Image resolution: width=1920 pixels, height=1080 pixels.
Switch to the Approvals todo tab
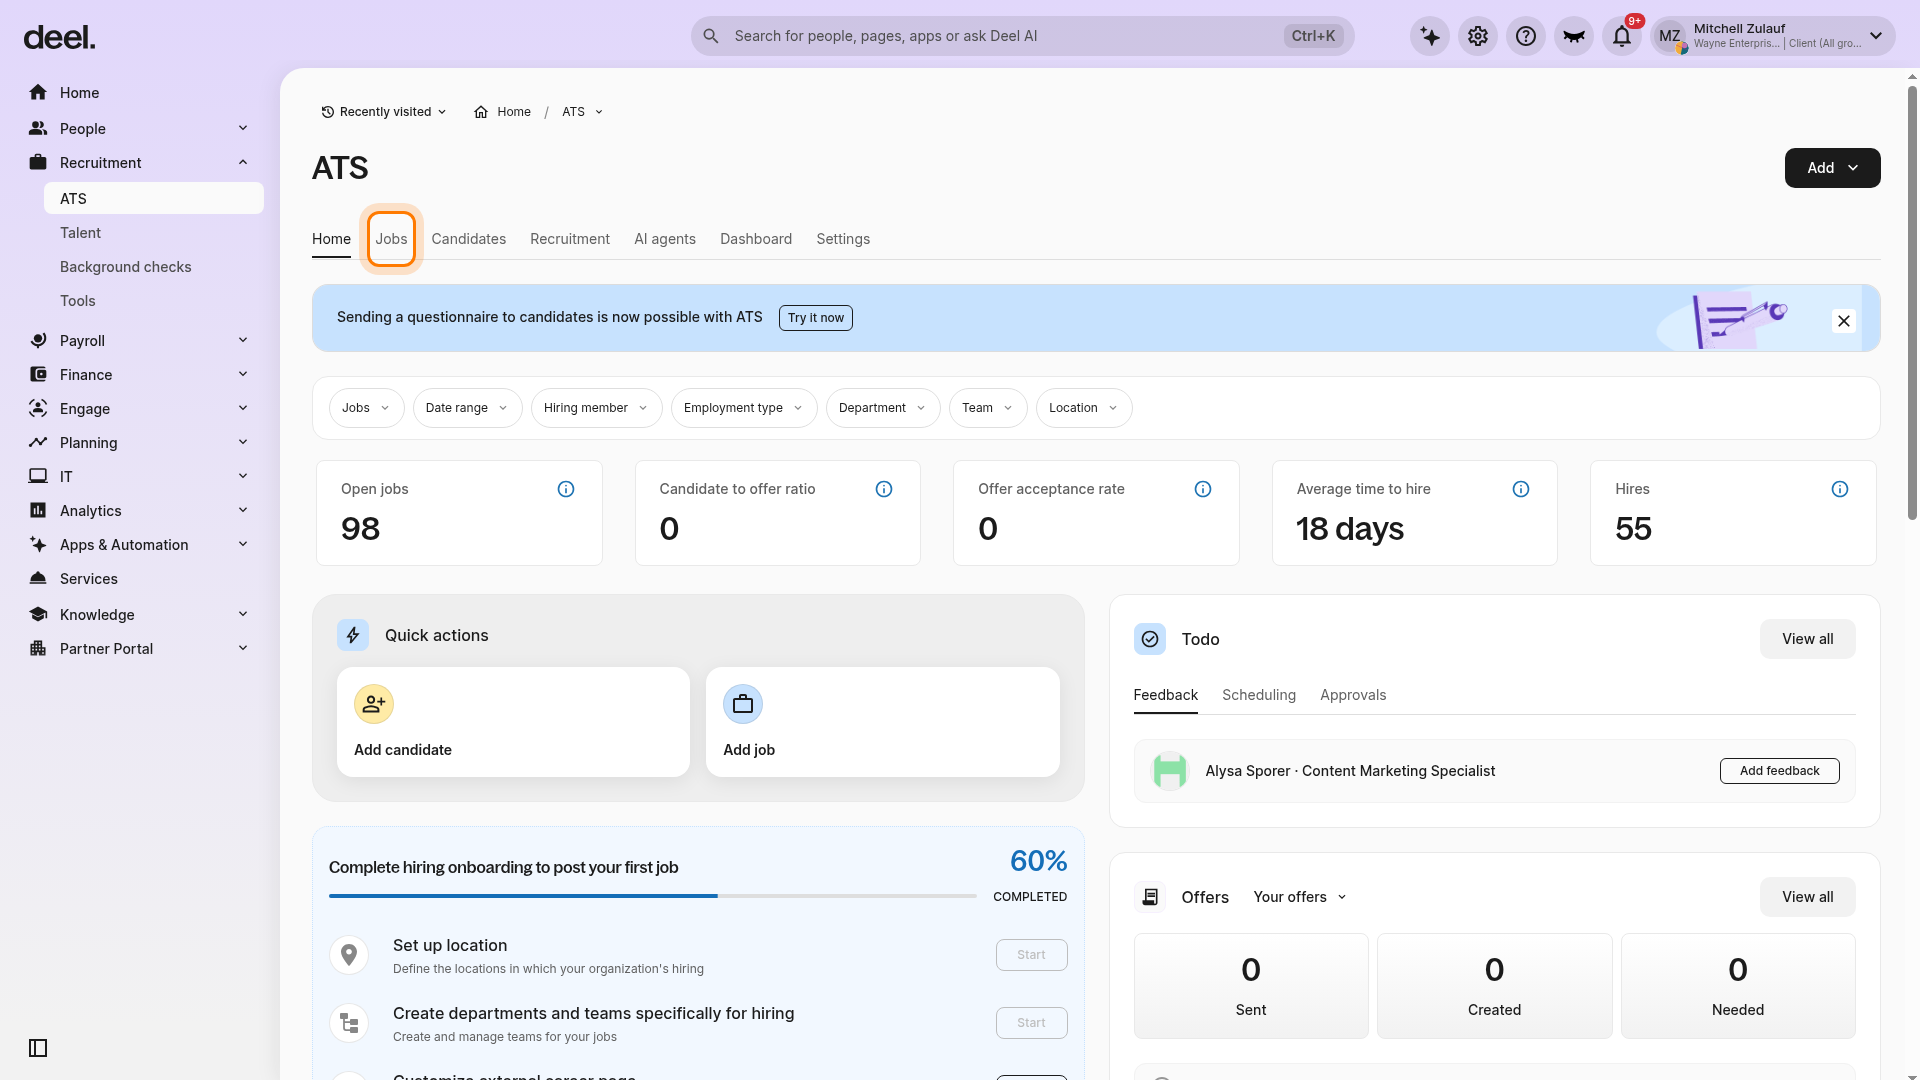1353,695
